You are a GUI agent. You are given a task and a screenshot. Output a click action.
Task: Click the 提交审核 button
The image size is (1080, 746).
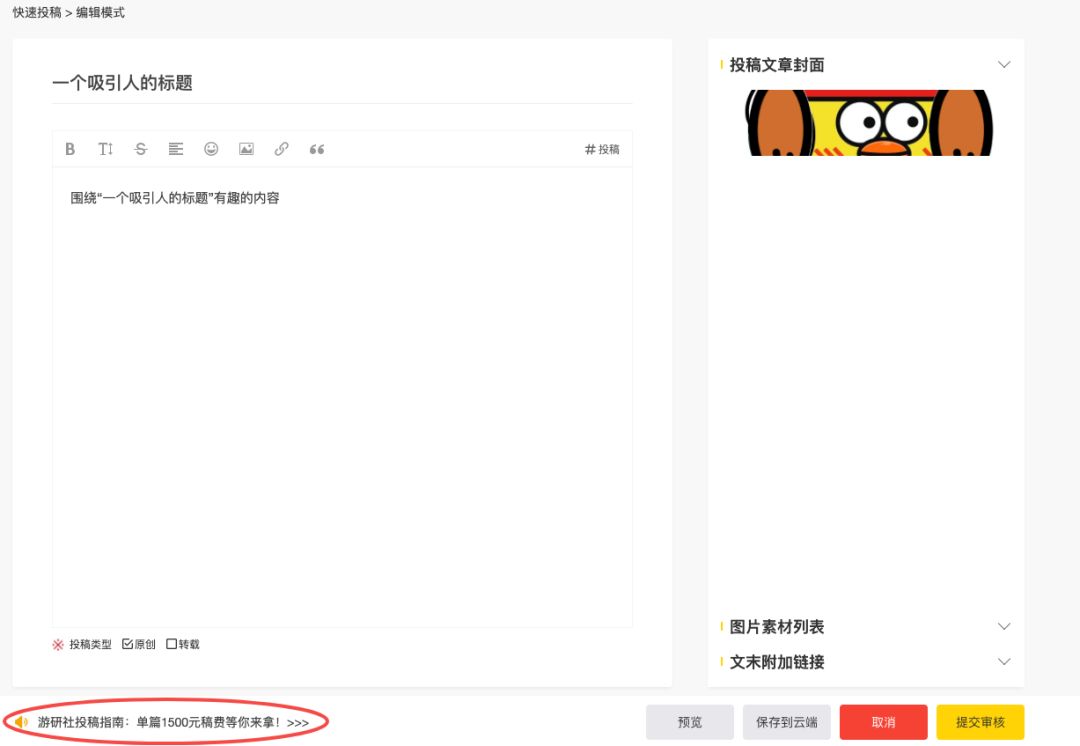coord(980,721)
